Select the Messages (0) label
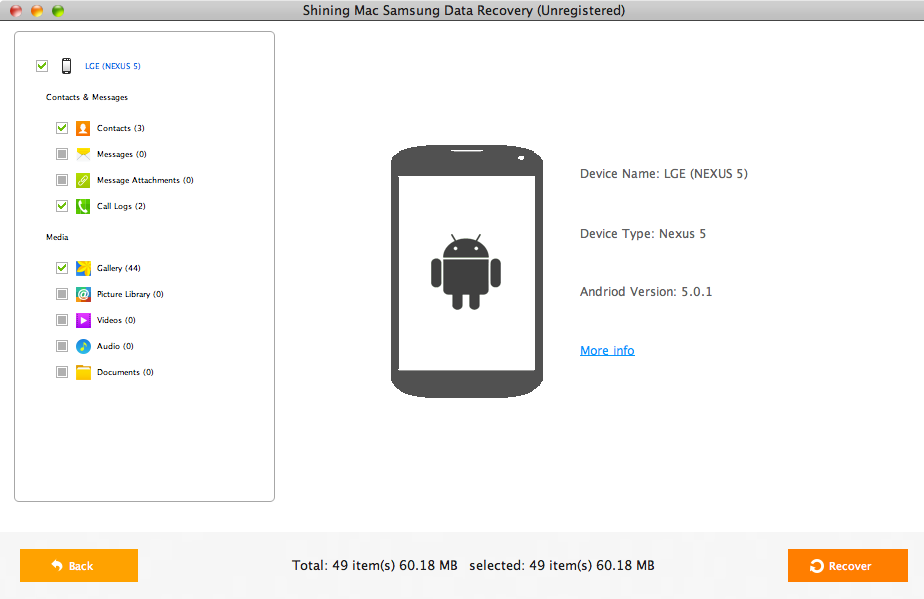The width and height of the screenshot is (924, 599). 121,154
